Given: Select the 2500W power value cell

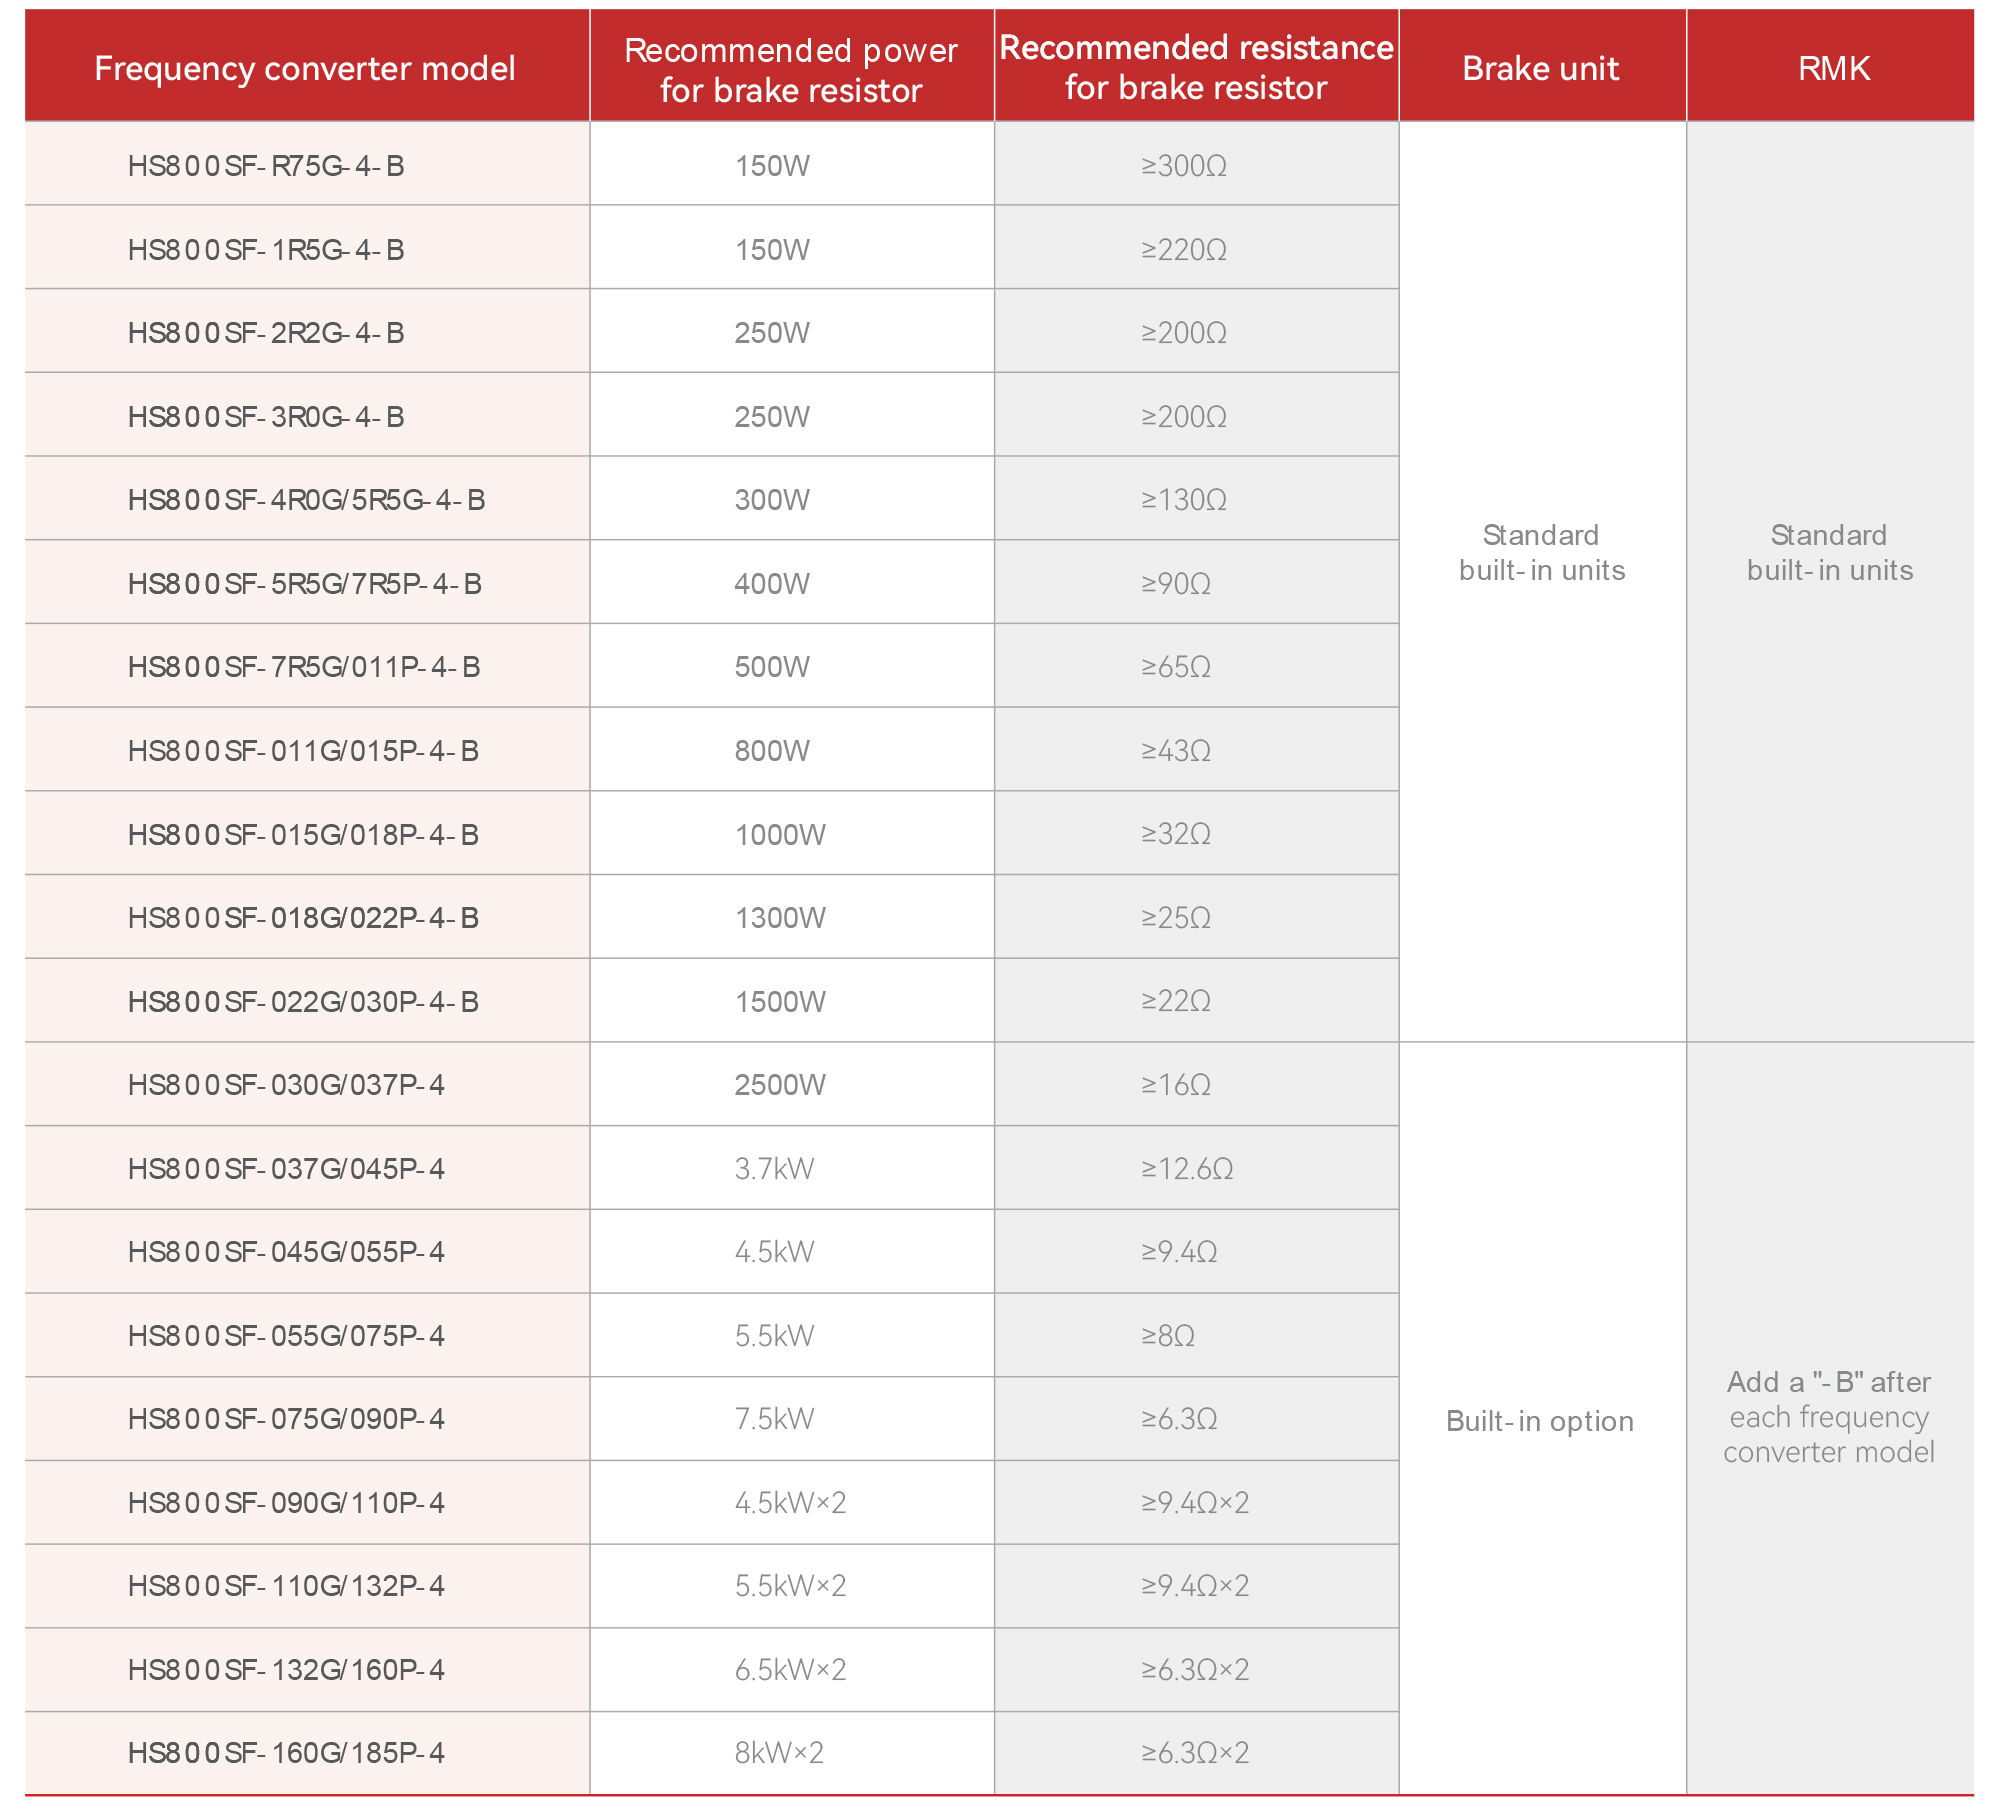Looking at the screenshot, I should (x=791, y=1084).
